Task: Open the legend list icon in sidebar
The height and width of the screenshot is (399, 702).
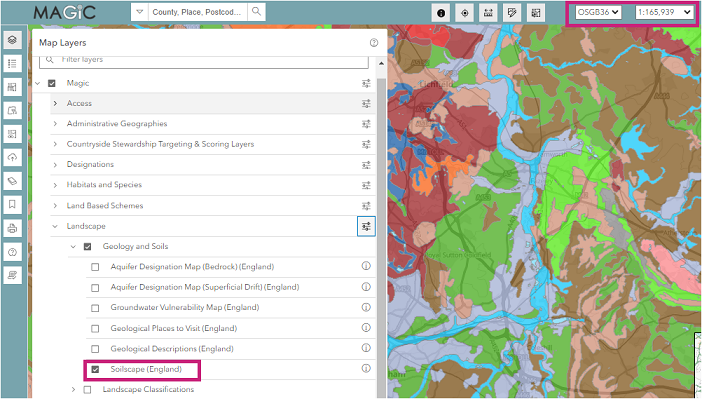Action: point(12,64)
